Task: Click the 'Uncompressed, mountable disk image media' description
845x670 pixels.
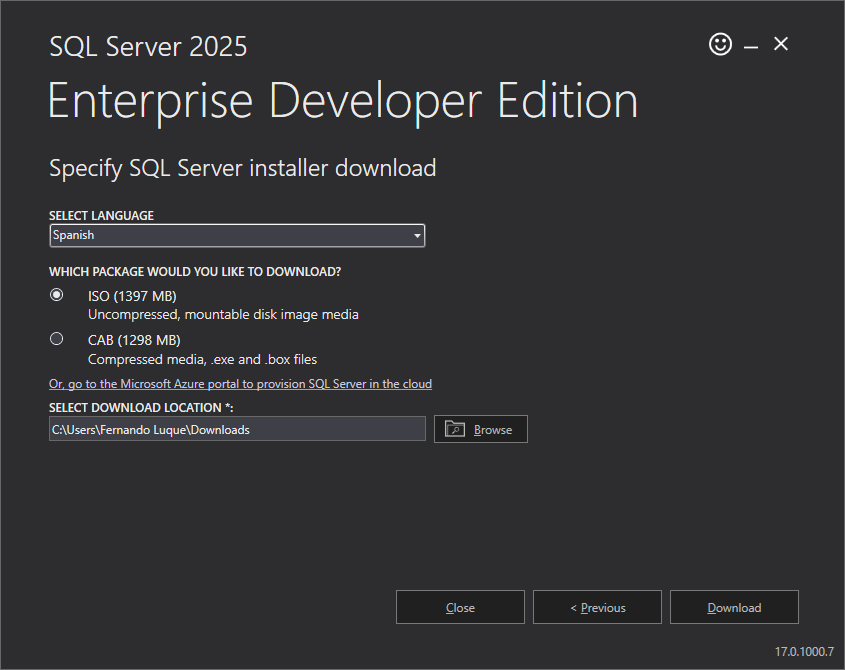Action: coord(223,314)
